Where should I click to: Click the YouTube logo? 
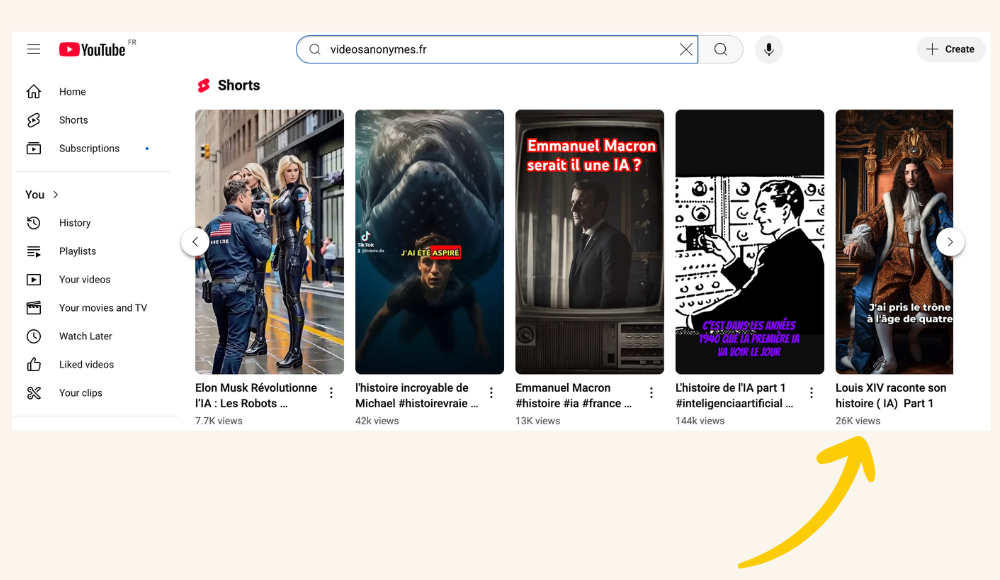coord(92,49)
